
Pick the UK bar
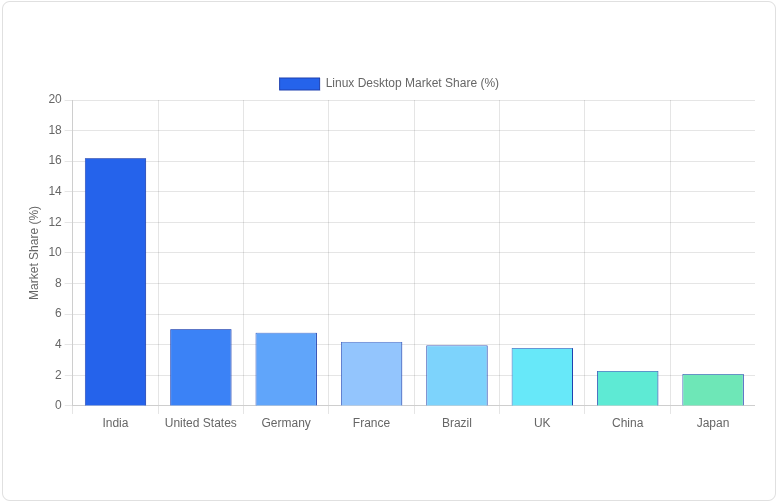tap(542, 377)
